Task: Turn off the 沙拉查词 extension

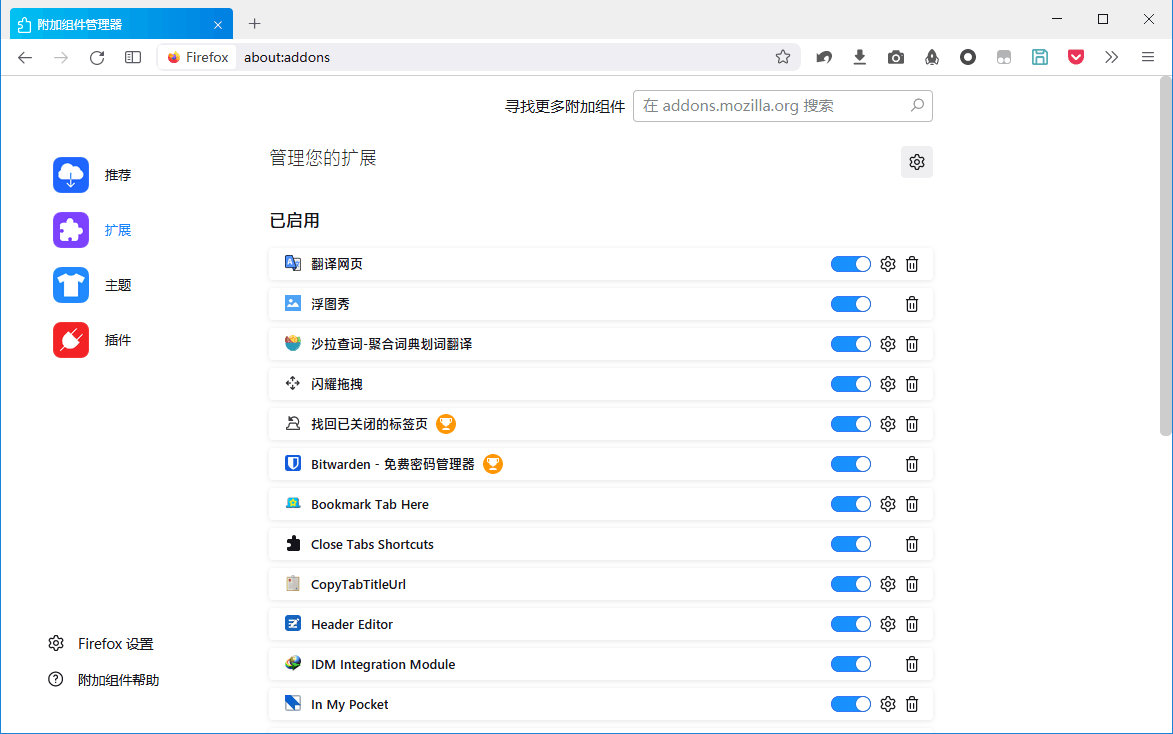Action: pyautogui.click(x=851, y=344)
